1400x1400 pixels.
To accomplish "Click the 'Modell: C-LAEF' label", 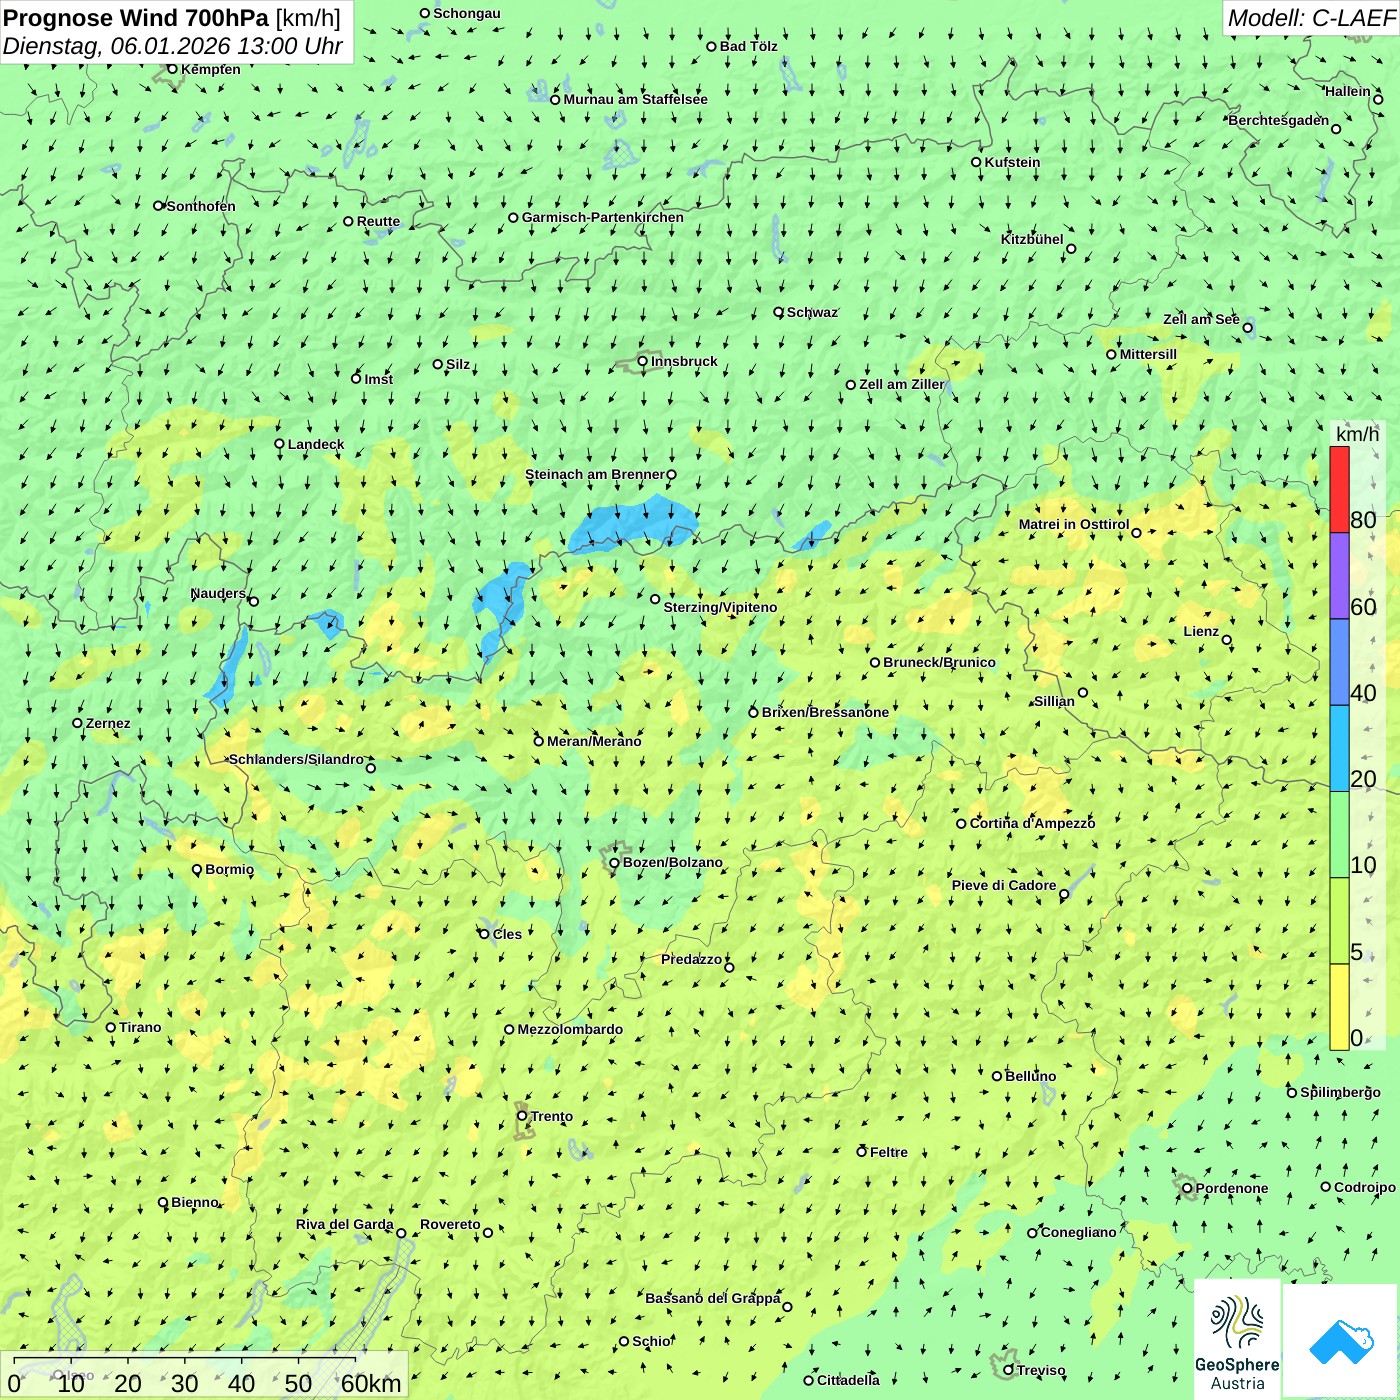I will 1311,18.
